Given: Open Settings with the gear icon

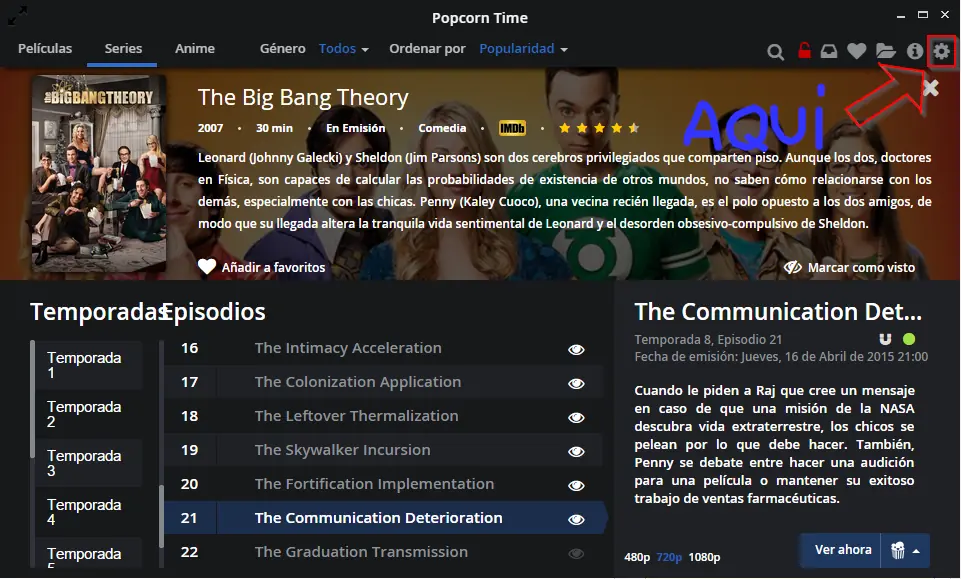Looking at the screenshot, I should point(941,51).
